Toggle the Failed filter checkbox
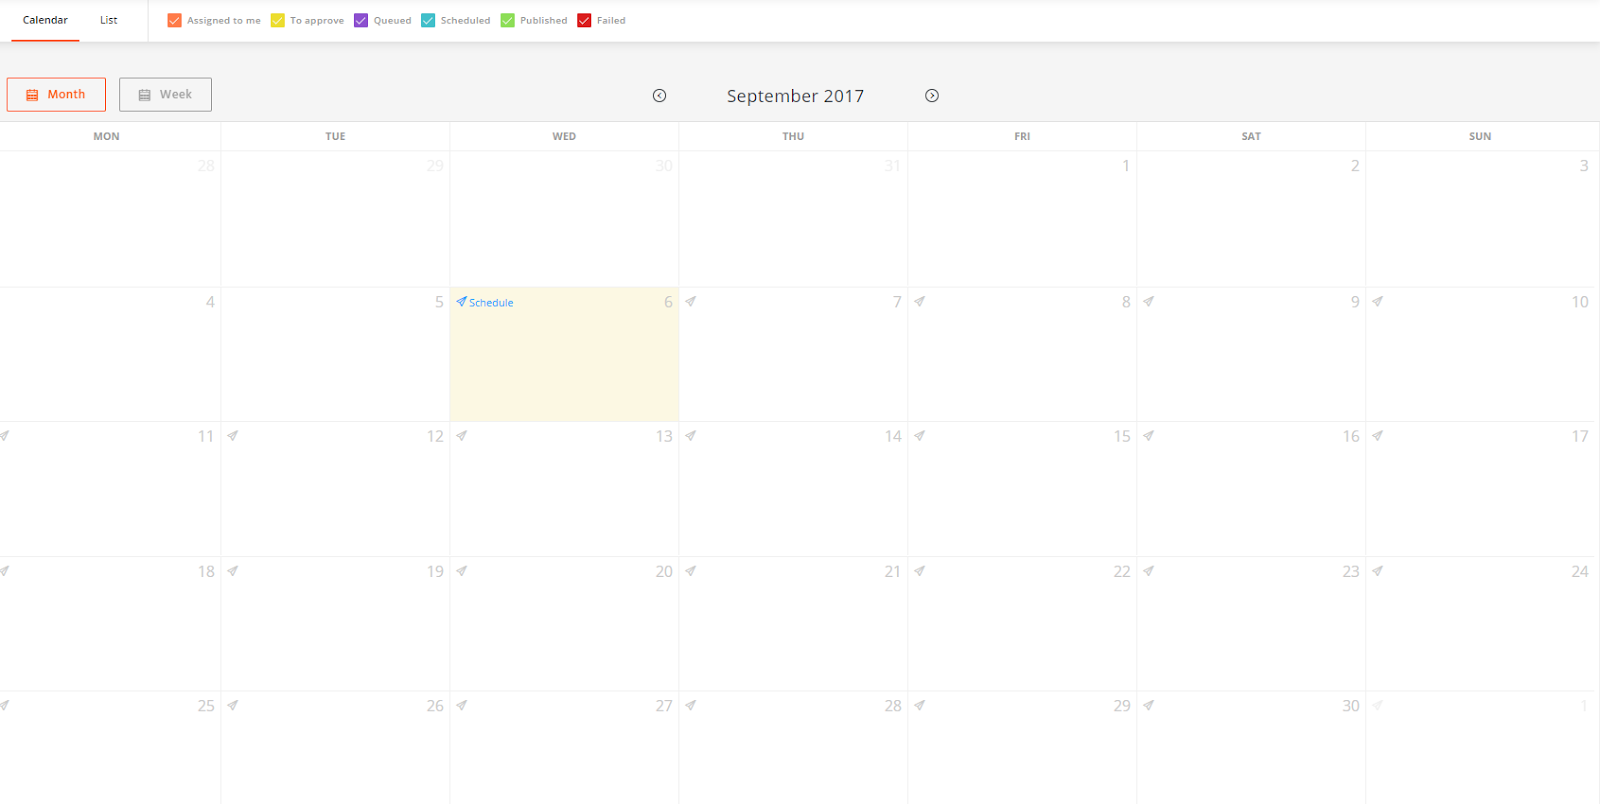This screenshot has width=1600, height=804. tap(585, 20)
